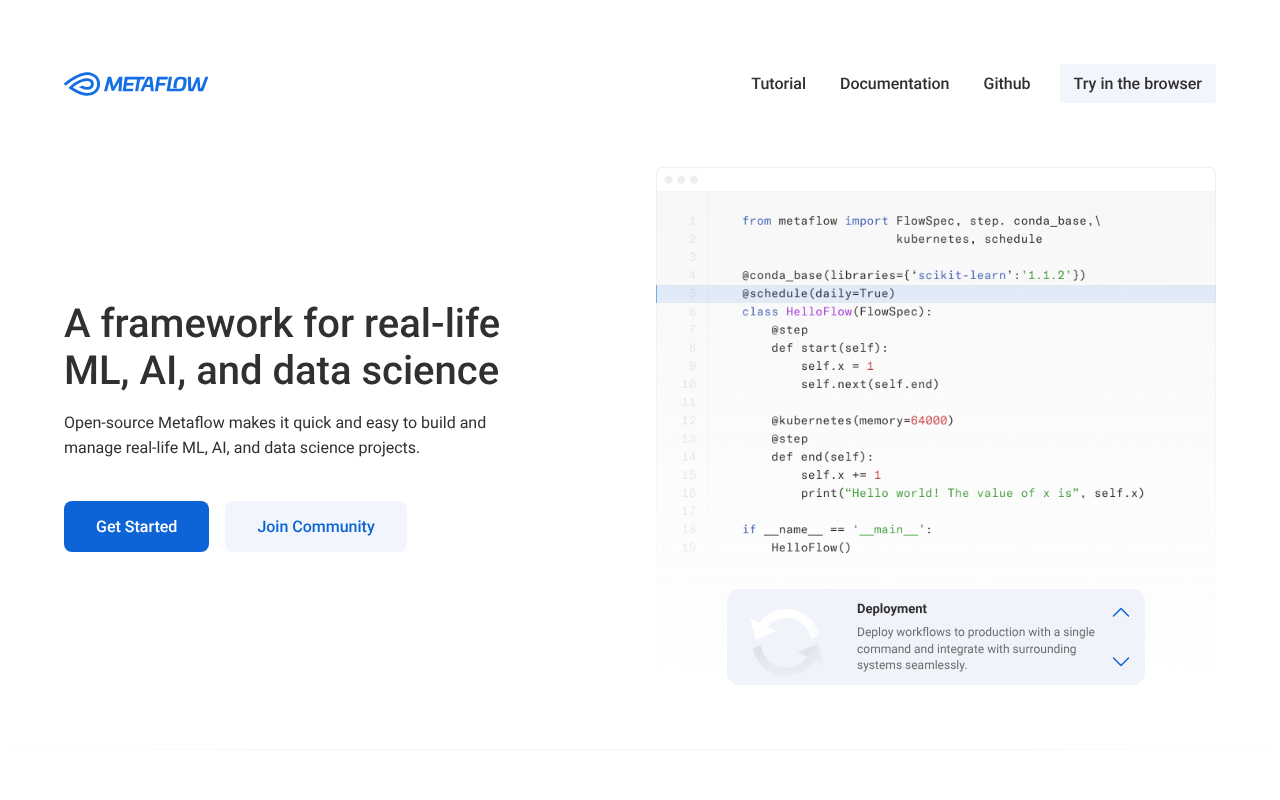Click the middle window dot on the code window
1280x800 pixels.
[681, 179]
